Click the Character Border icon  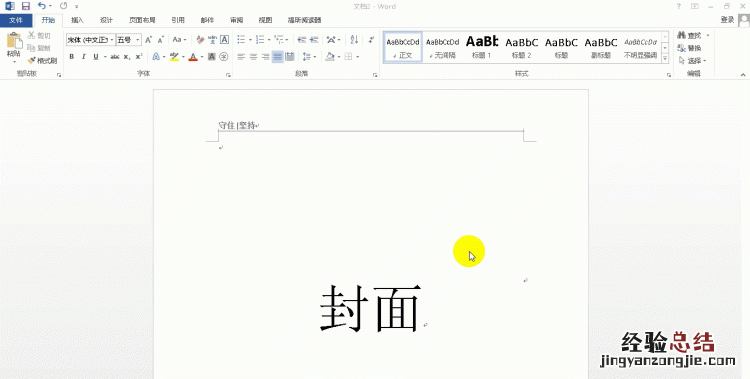pyautogui.click(x=224, y=40)
